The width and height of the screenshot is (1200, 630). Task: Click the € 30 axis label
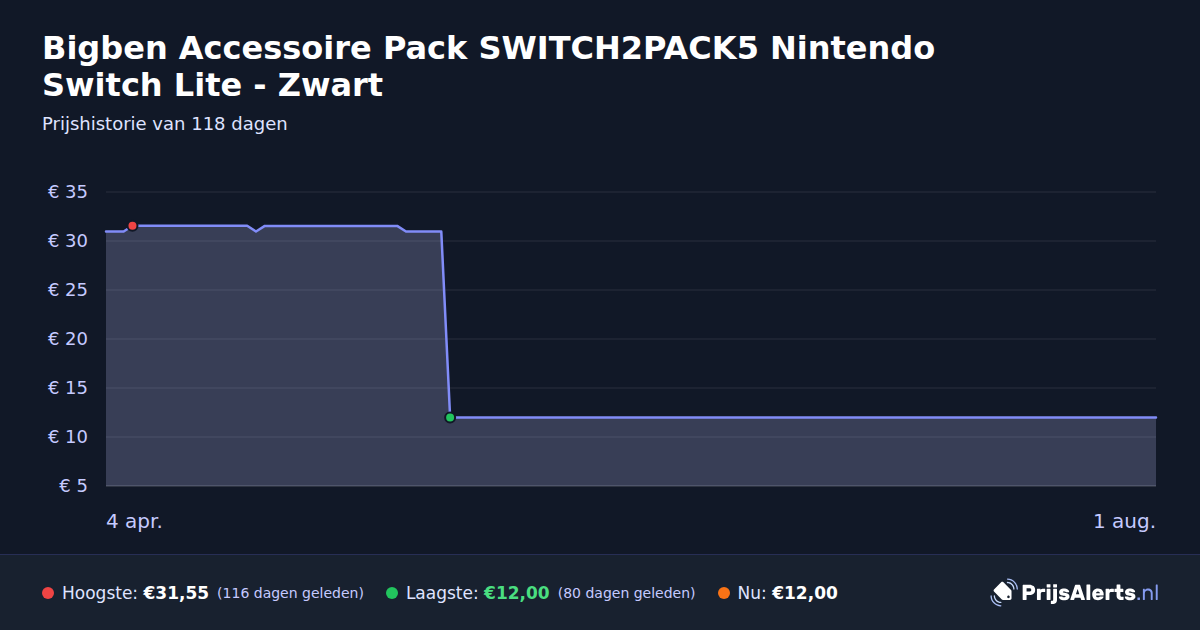click(x=68, y=241)
